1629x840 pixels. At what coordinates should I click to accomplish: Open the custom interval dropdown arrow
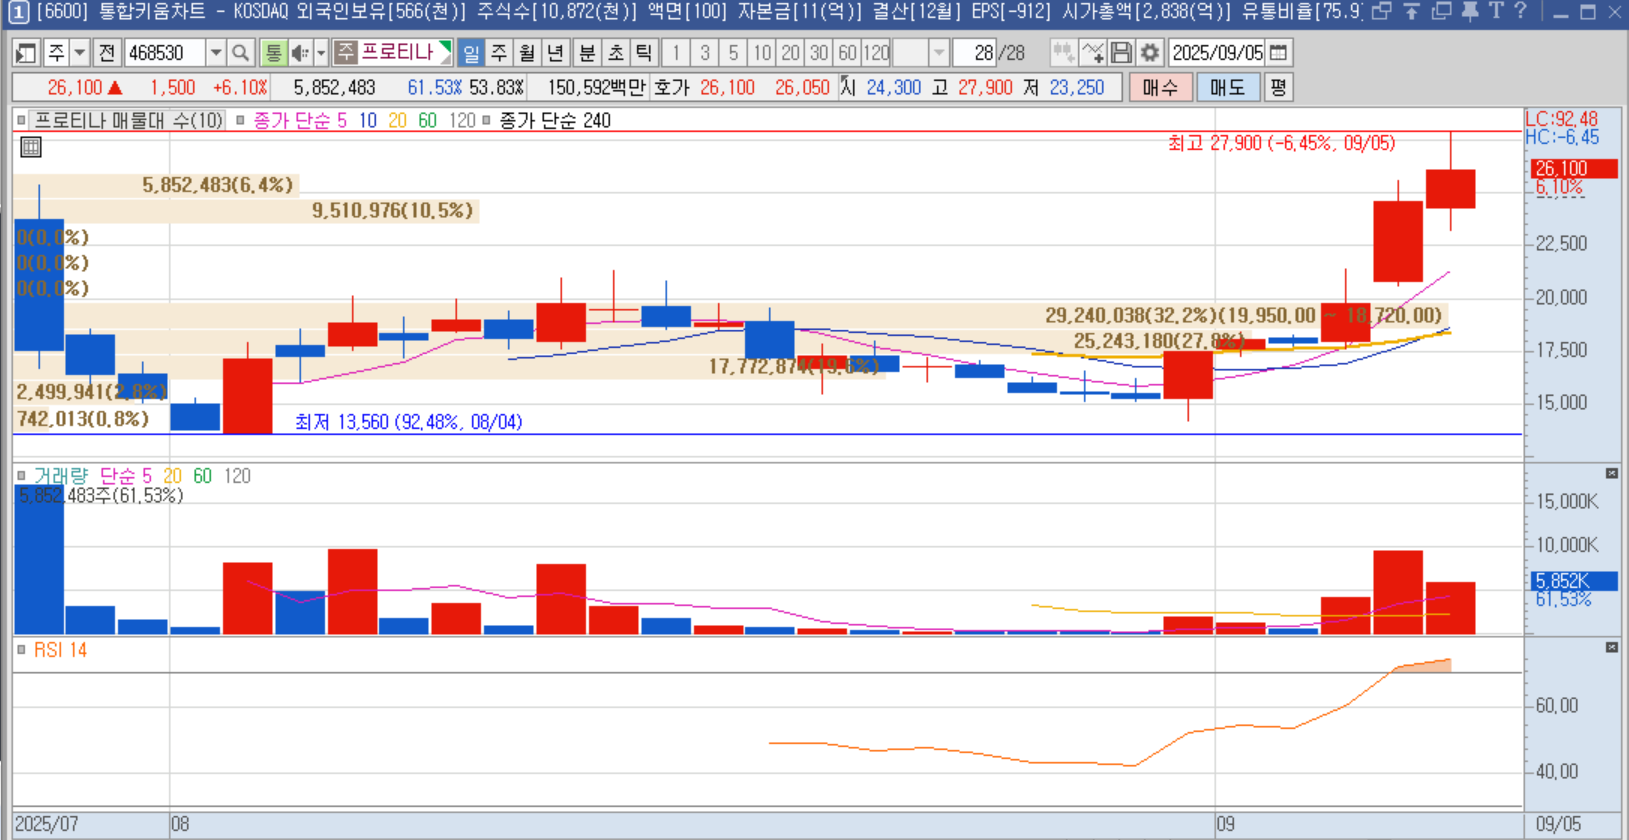point(938,52)
